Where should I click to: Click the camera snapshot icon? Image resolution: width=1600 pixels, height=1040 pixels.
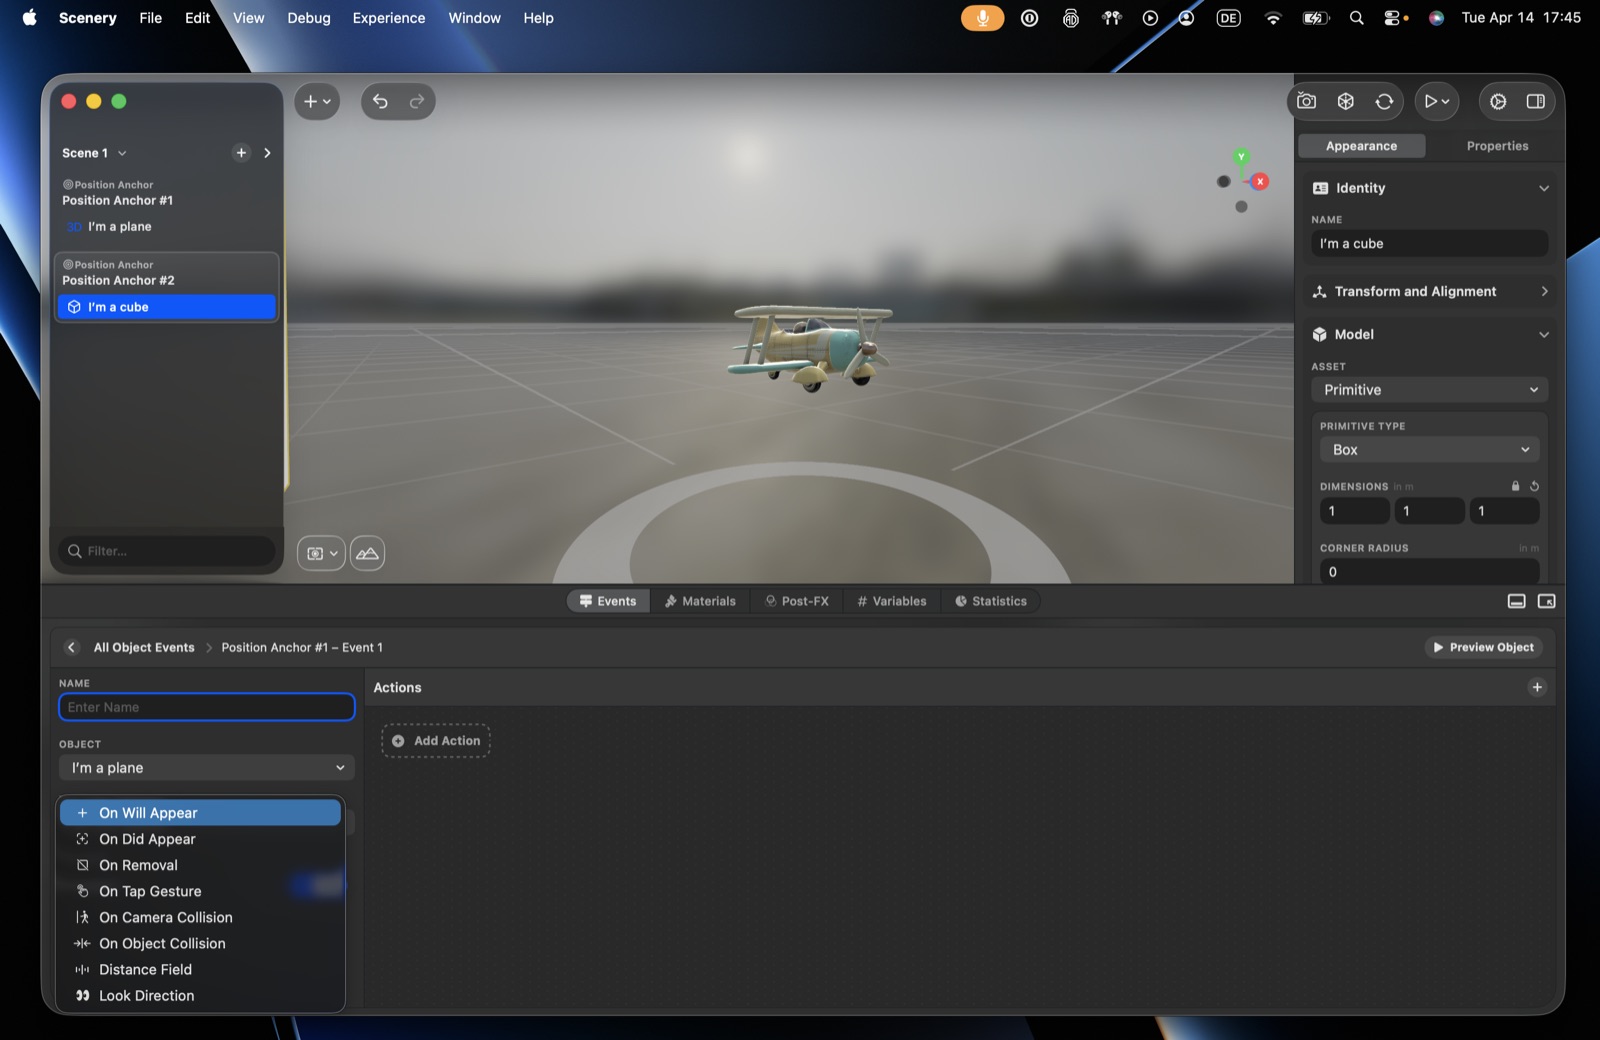pos(1306,101)
